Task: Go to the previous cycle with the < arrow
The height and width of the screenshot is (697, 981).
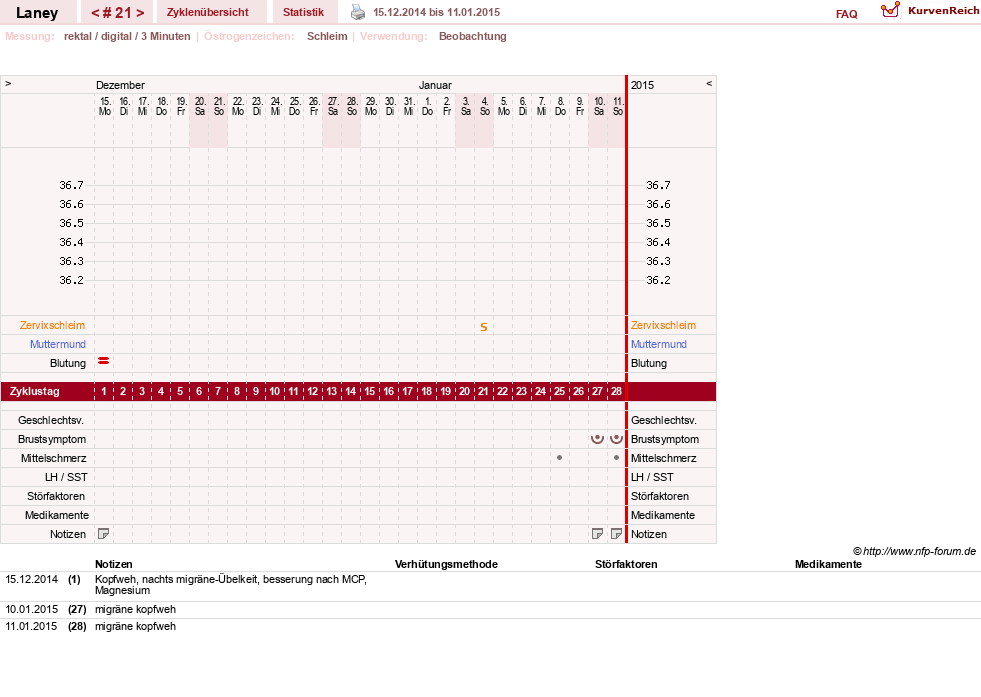Action: point(96,13)
